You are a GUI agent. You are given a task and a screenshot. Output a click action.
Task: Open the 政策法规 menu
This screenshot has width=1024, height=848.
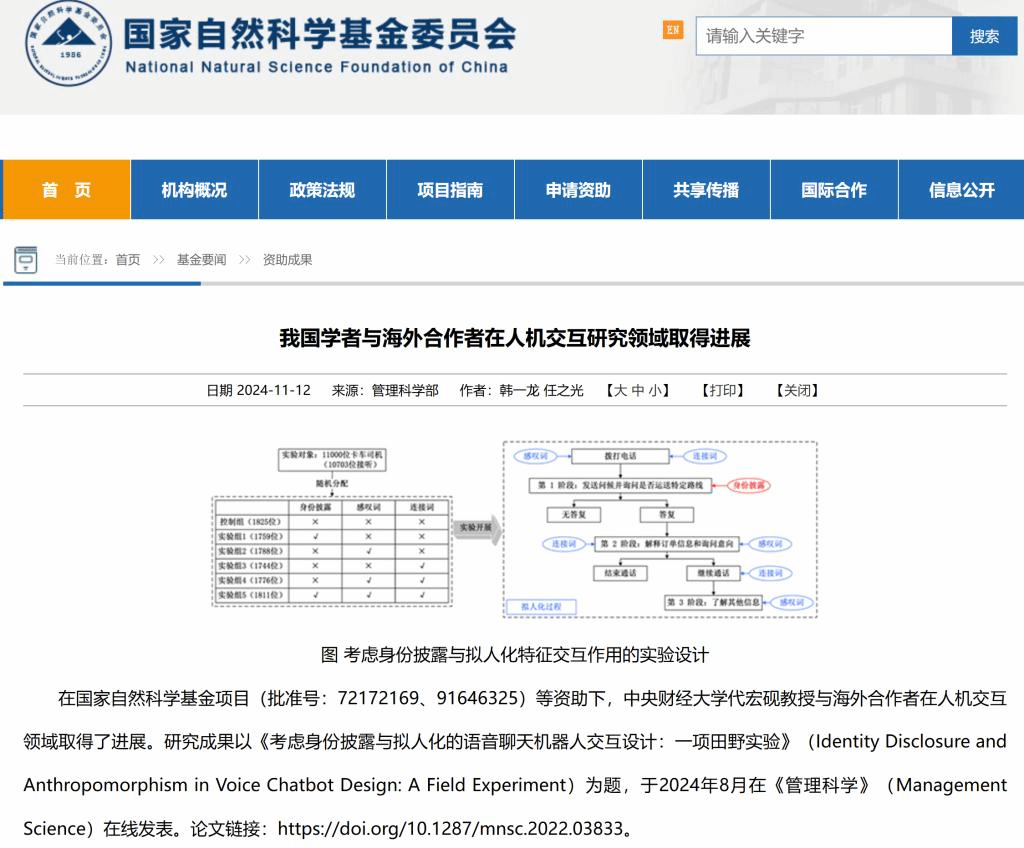pos(321,189)
